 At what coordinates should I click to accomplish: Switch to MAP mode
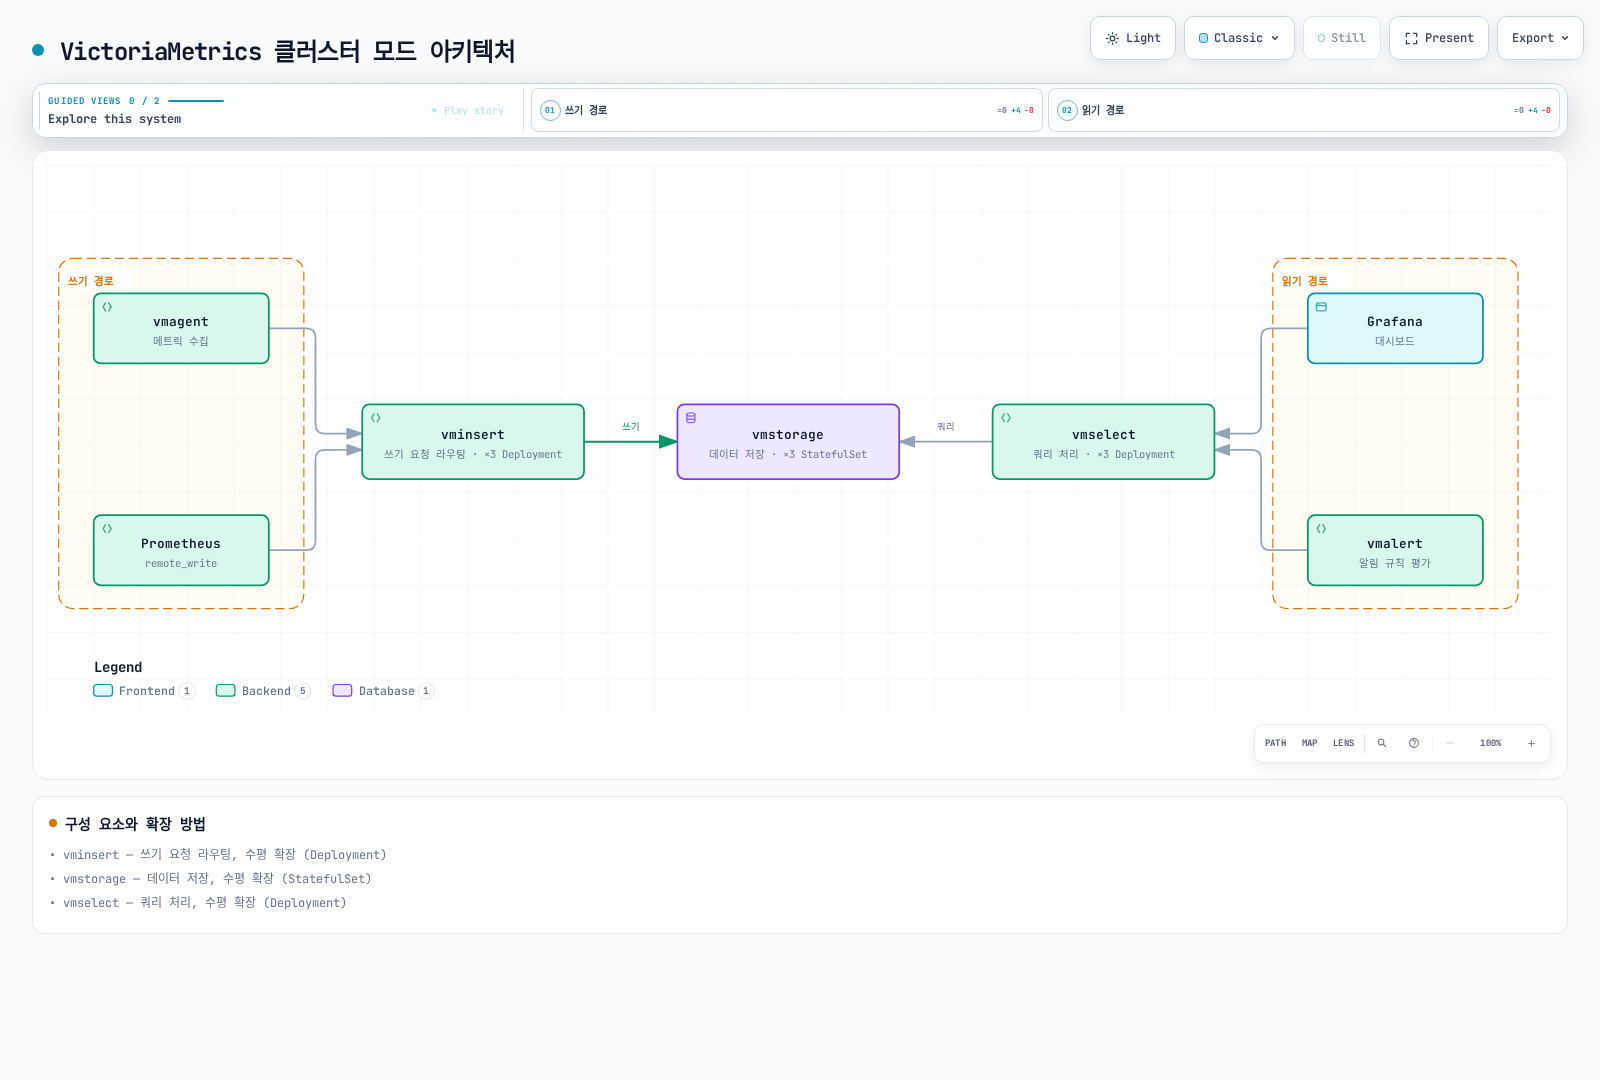[1309, 743]
